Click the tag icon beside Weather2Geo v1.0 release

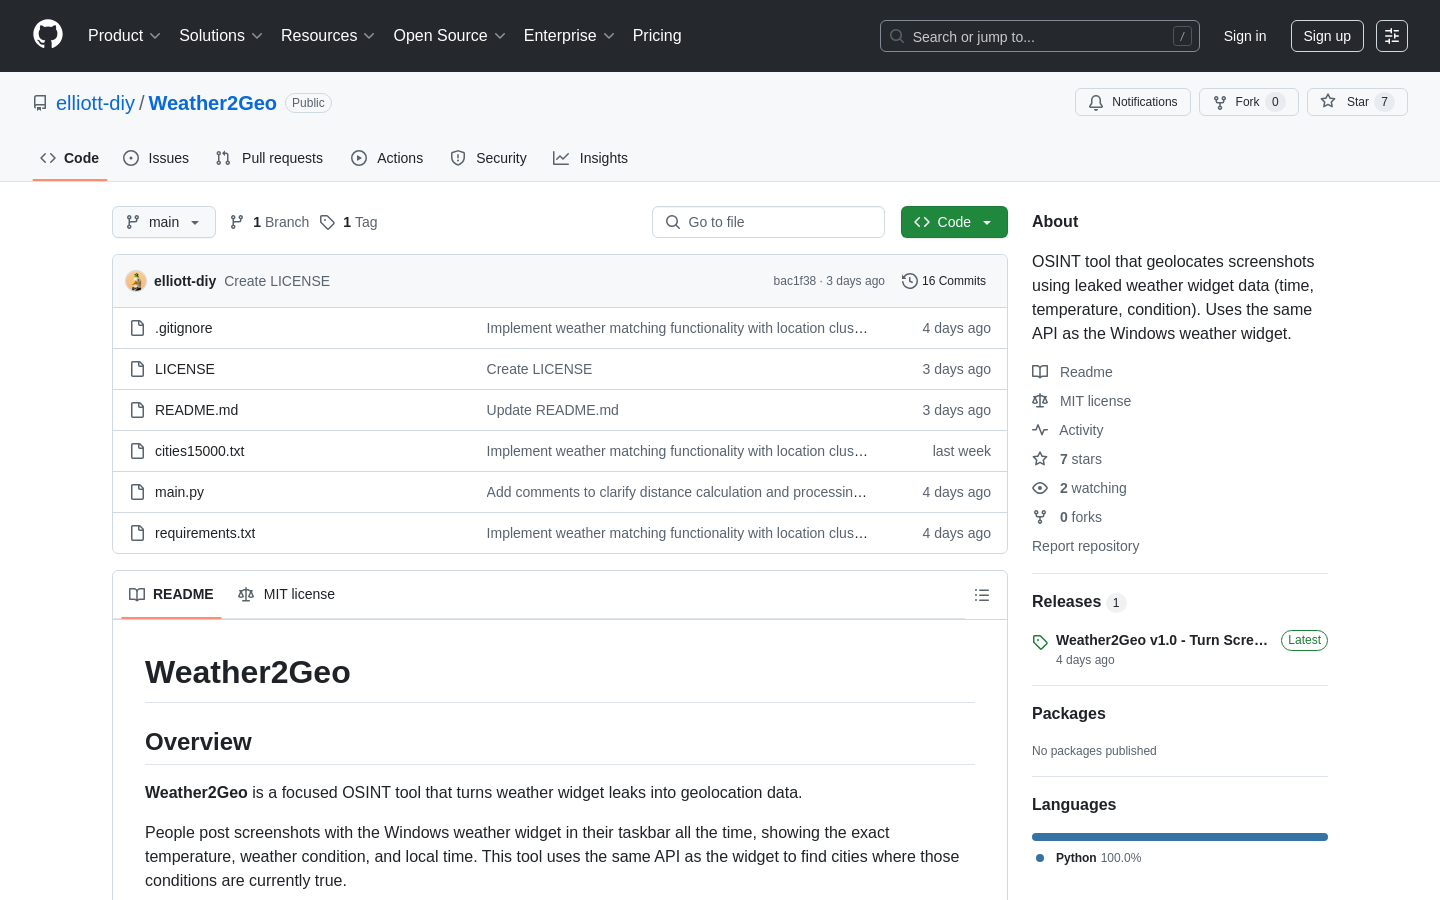[x=1040, y=642]
